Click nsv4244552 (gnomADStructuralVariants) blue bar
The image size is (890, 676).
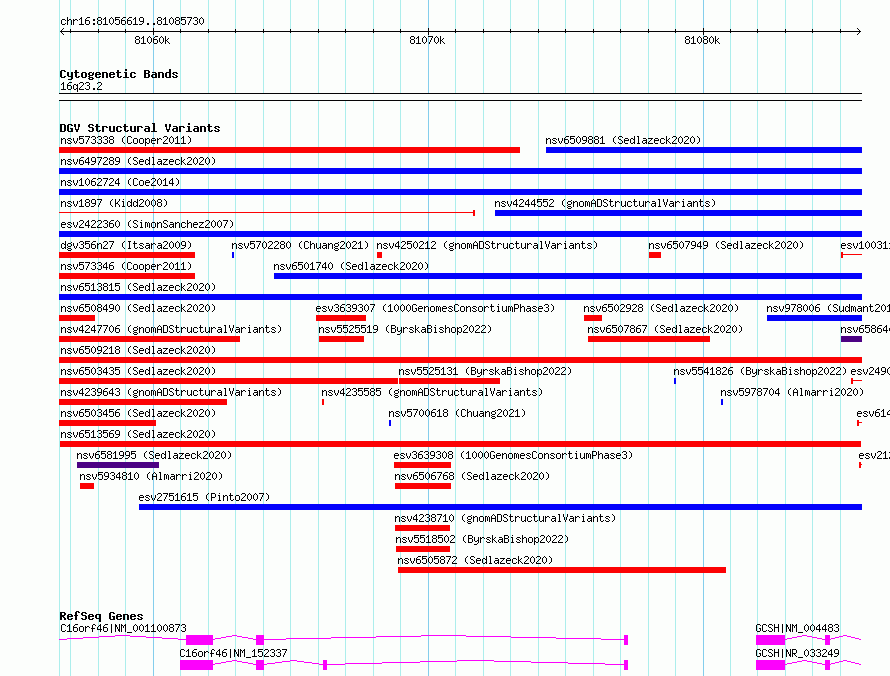678,213
